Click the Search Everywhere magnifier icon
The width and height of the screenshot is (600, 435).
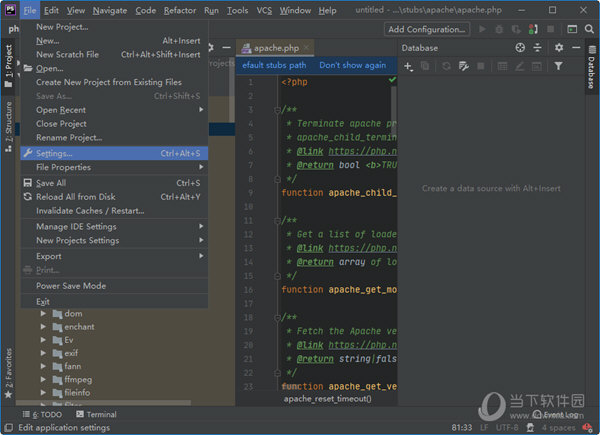(589, 29)
